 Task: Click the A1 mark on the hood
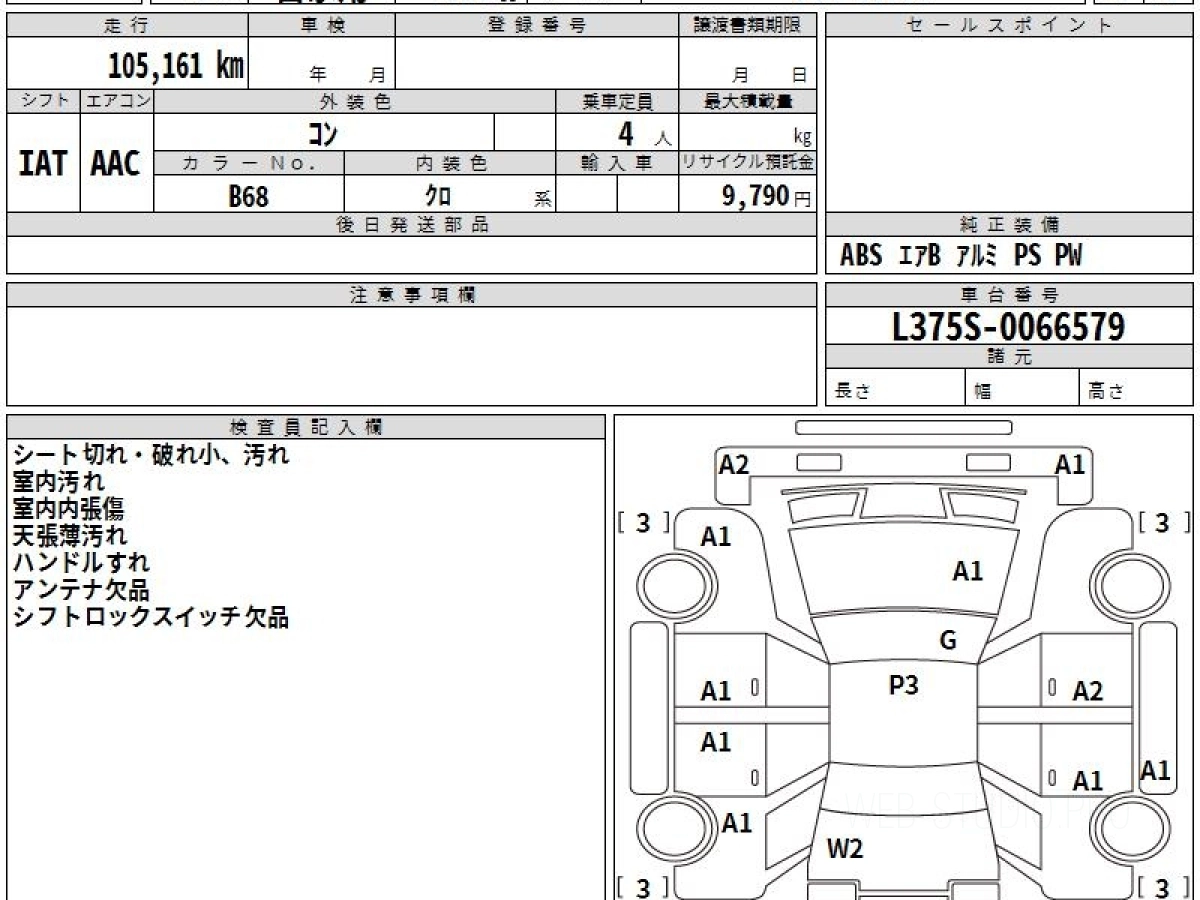tap(968, 571)
